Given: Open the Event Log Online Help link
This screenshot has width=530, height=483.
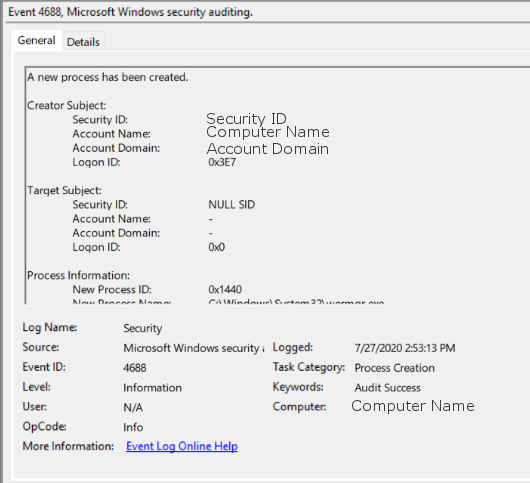Looking at the screenshot, I should 182,446.
